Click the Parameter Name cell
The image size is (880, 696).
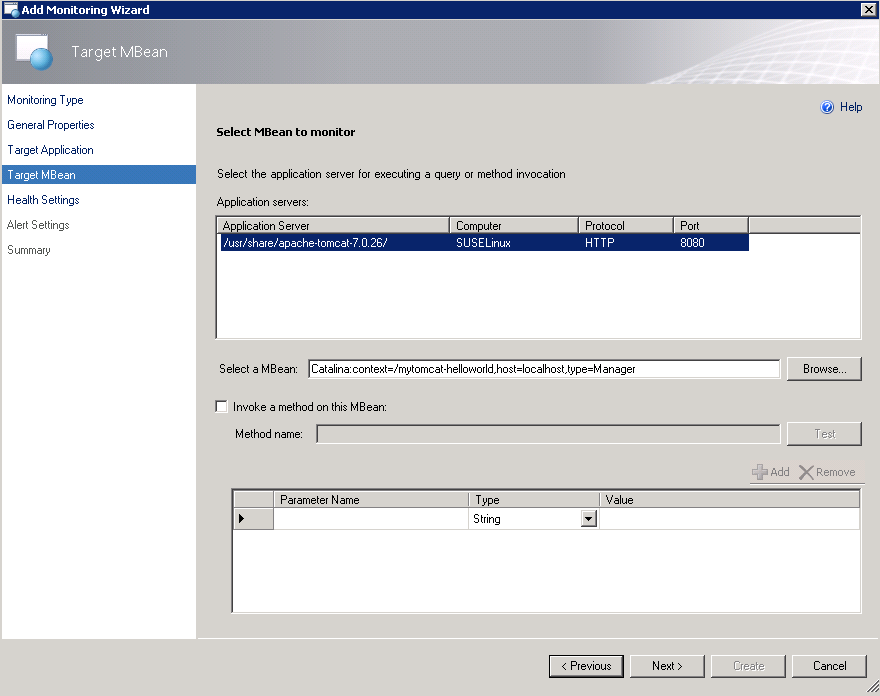(x=371, y=519)
